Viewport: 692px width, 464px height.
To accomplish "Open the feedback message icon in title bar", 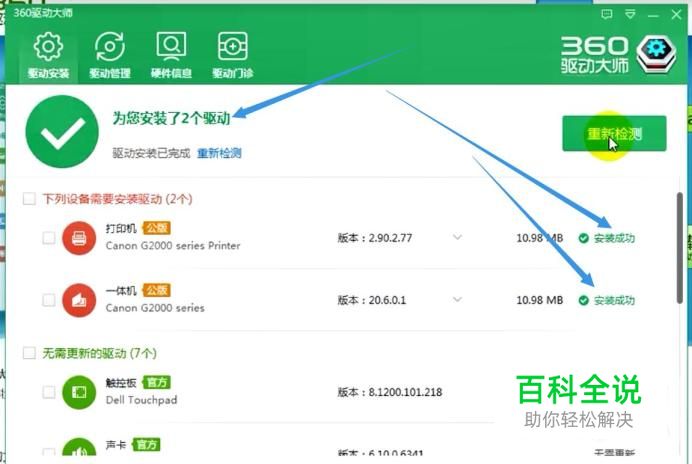I will [607, 15].
